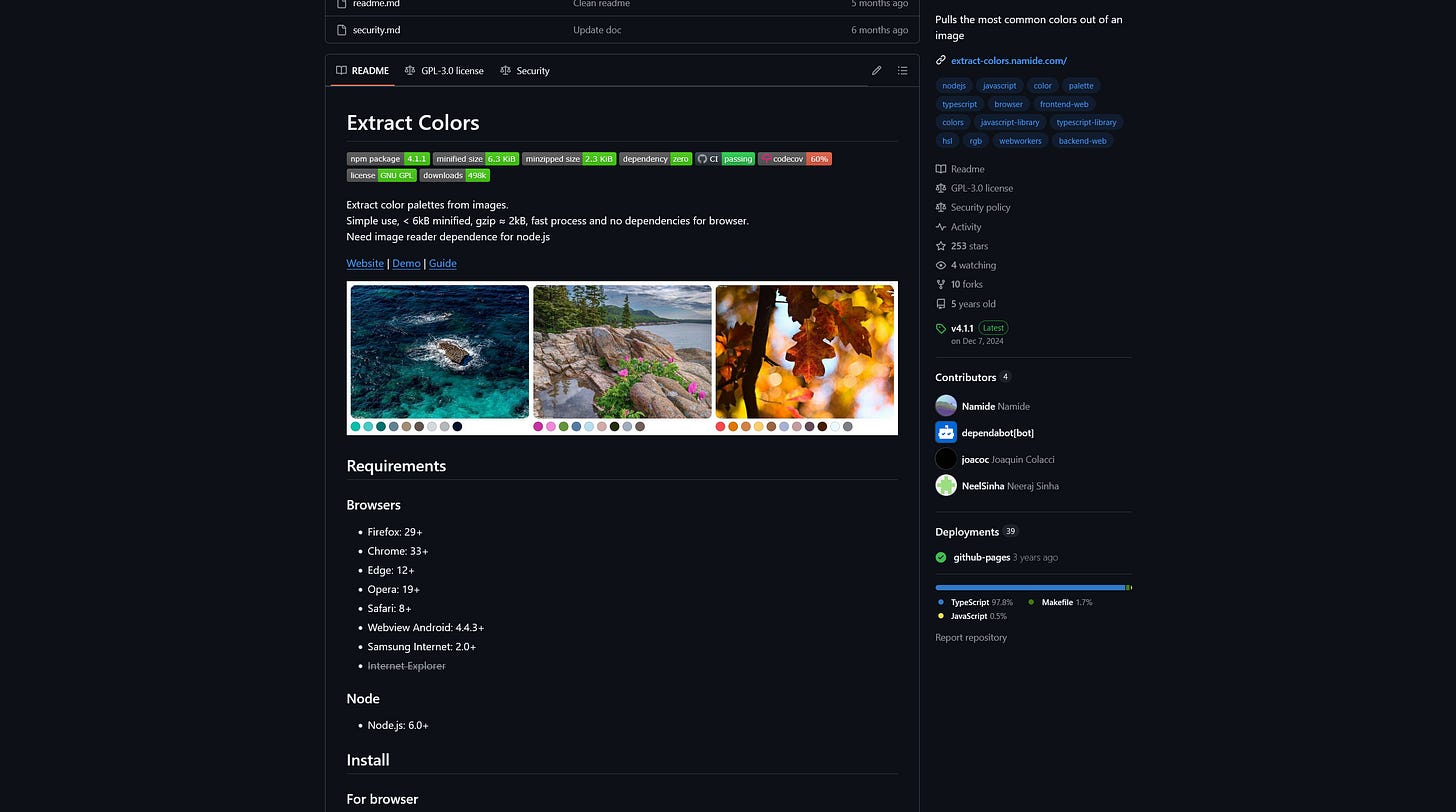Click the Makefile 1.7% language entry
Viewport: 1456px width, 812px height.
pyautogui.click(x=1060, y=603)
